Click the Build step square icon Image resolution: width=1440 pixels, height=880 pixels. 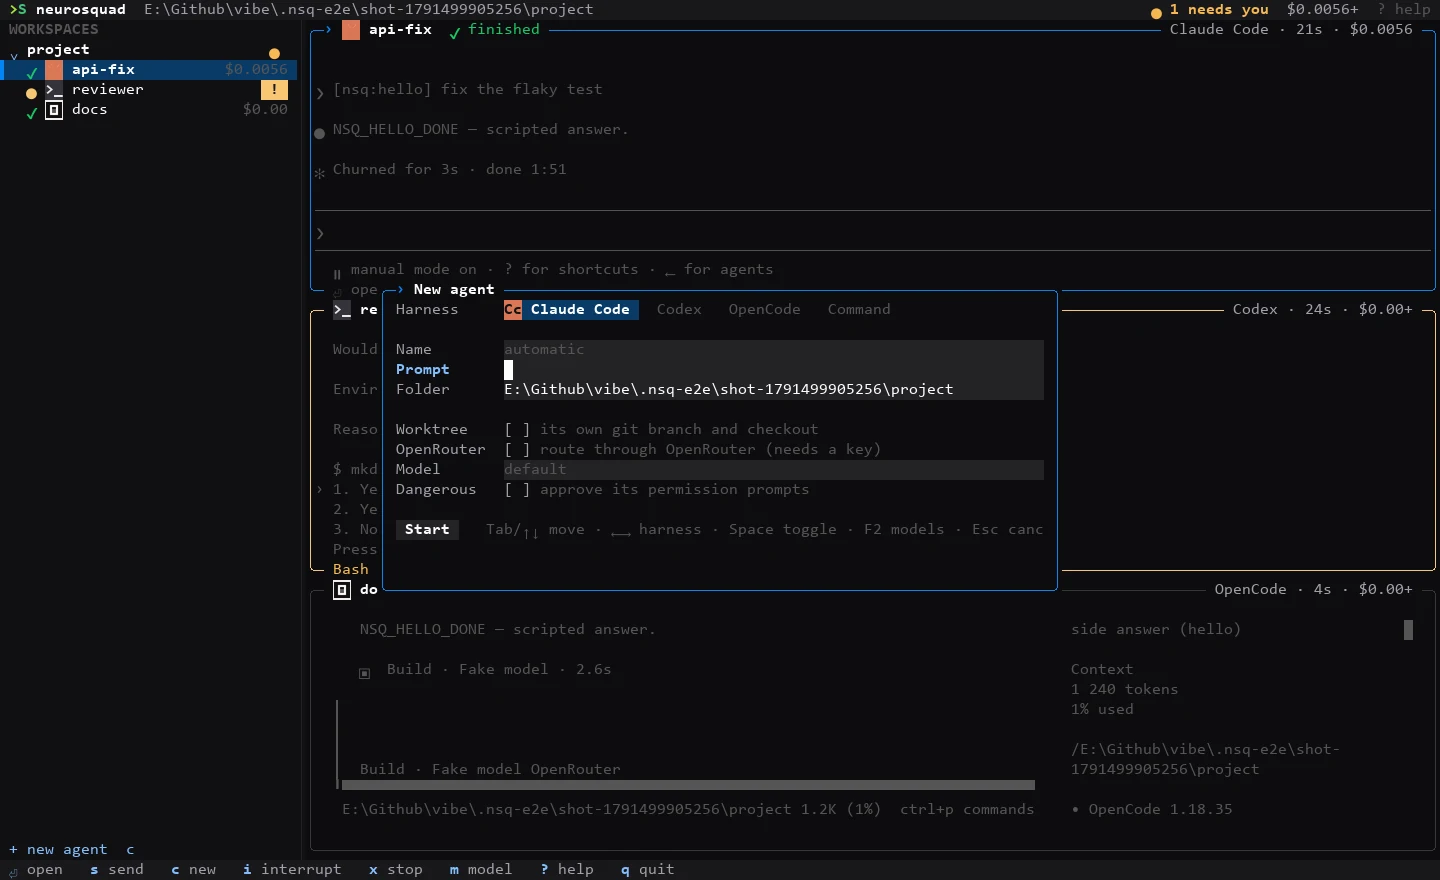pos(365,673)
